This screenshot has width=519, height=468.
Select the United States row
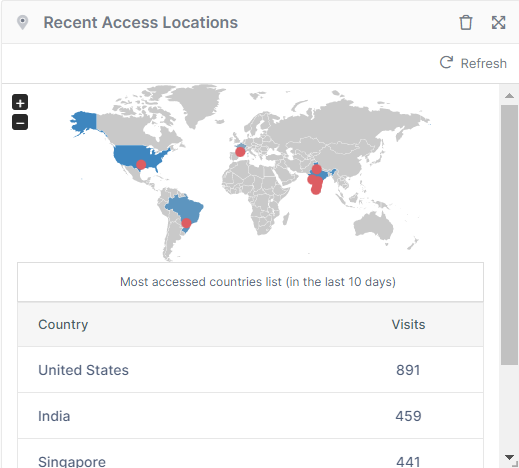click(x=250, y=370)
